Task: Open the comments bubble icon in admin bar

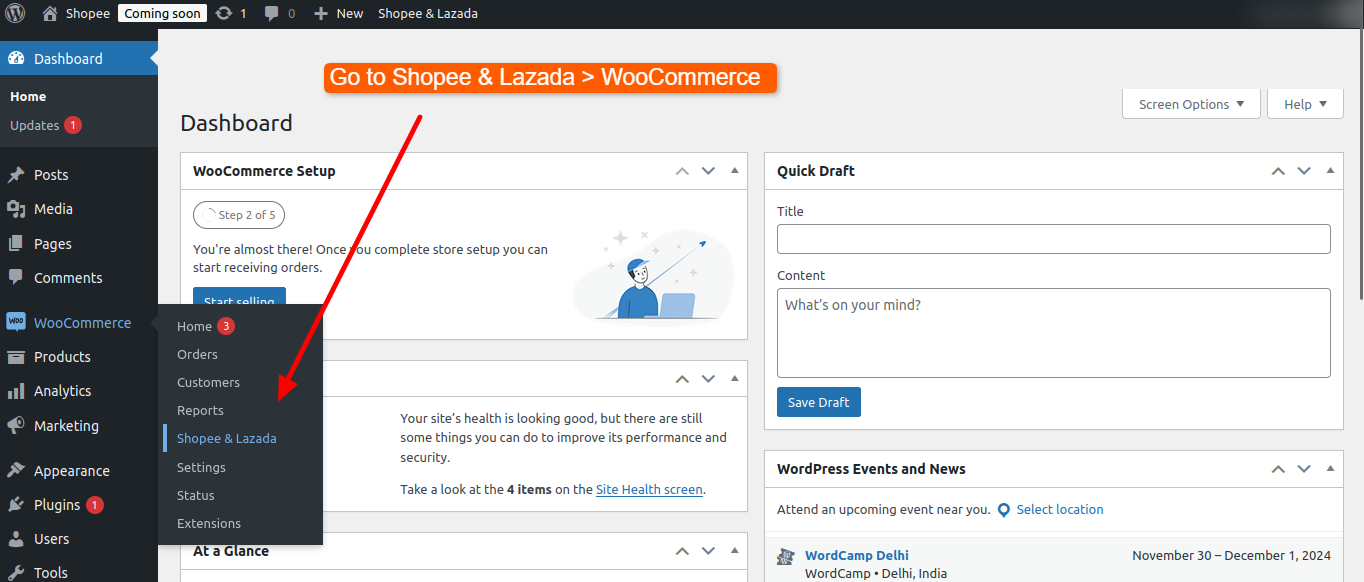Action: click(x=272, y=14)
